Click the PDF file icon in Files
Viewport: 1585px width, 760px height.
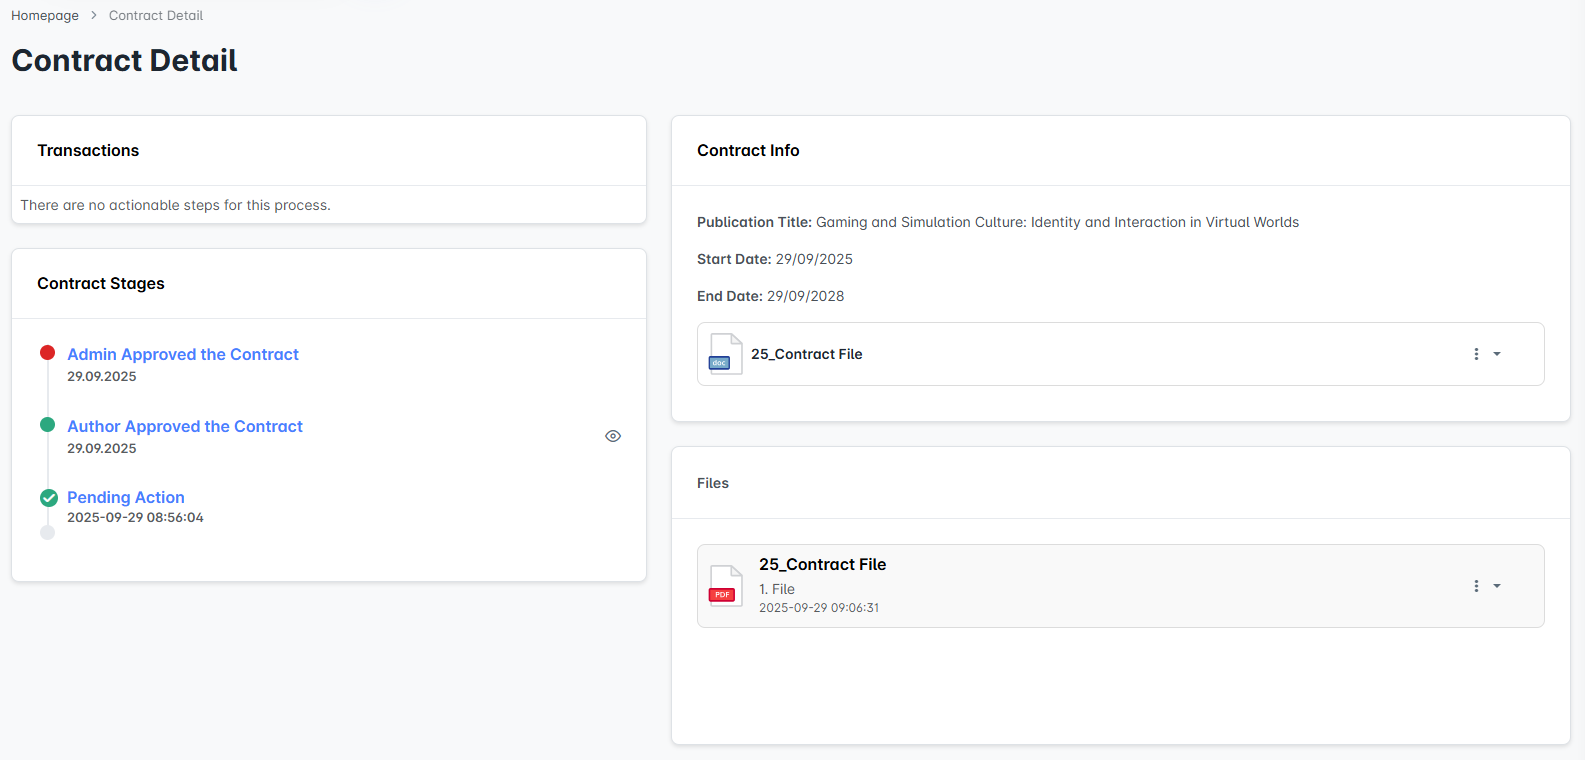tap(725, 586)
